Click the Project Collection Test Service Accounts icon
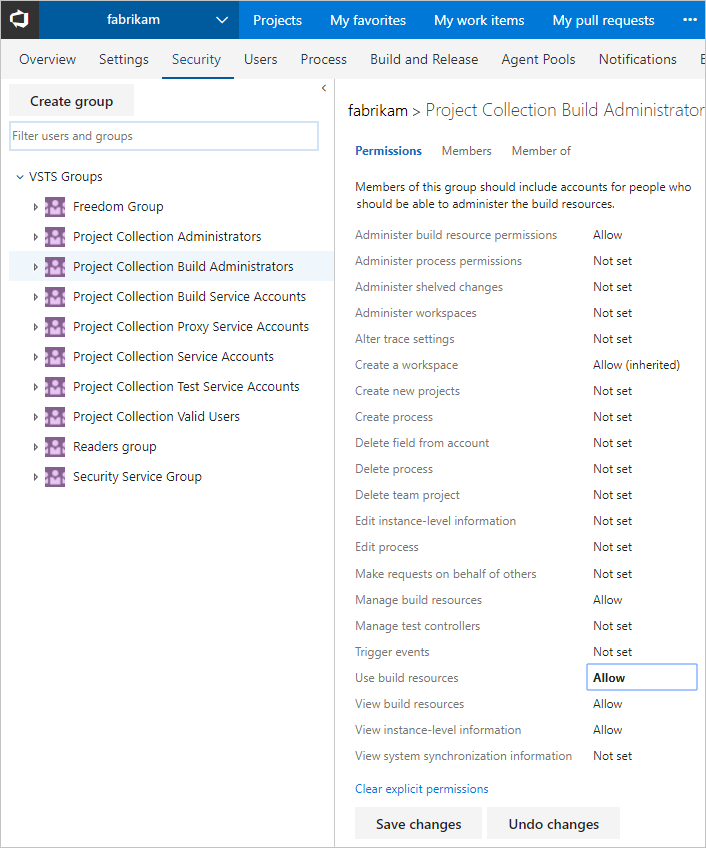Viewport: 706px width, 848px height. (x=54, y=386)
